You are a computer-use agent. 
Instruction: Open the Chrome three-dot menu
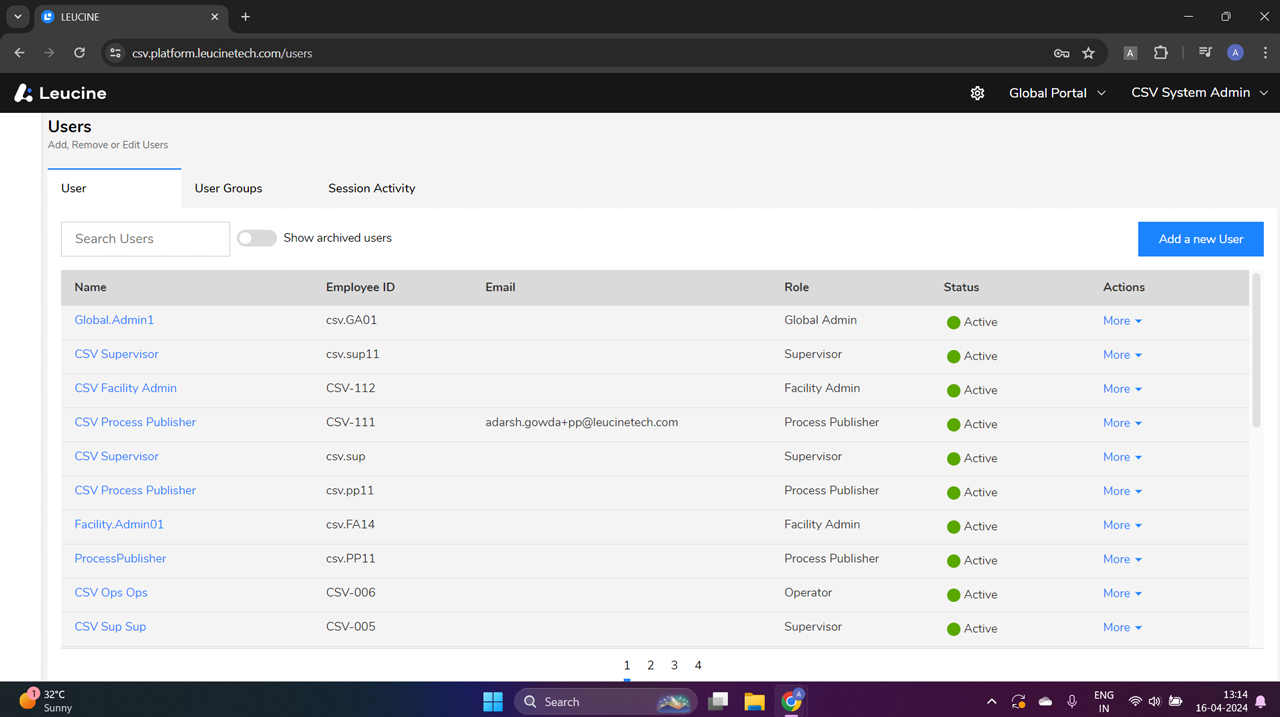[x=1265, y=53]
